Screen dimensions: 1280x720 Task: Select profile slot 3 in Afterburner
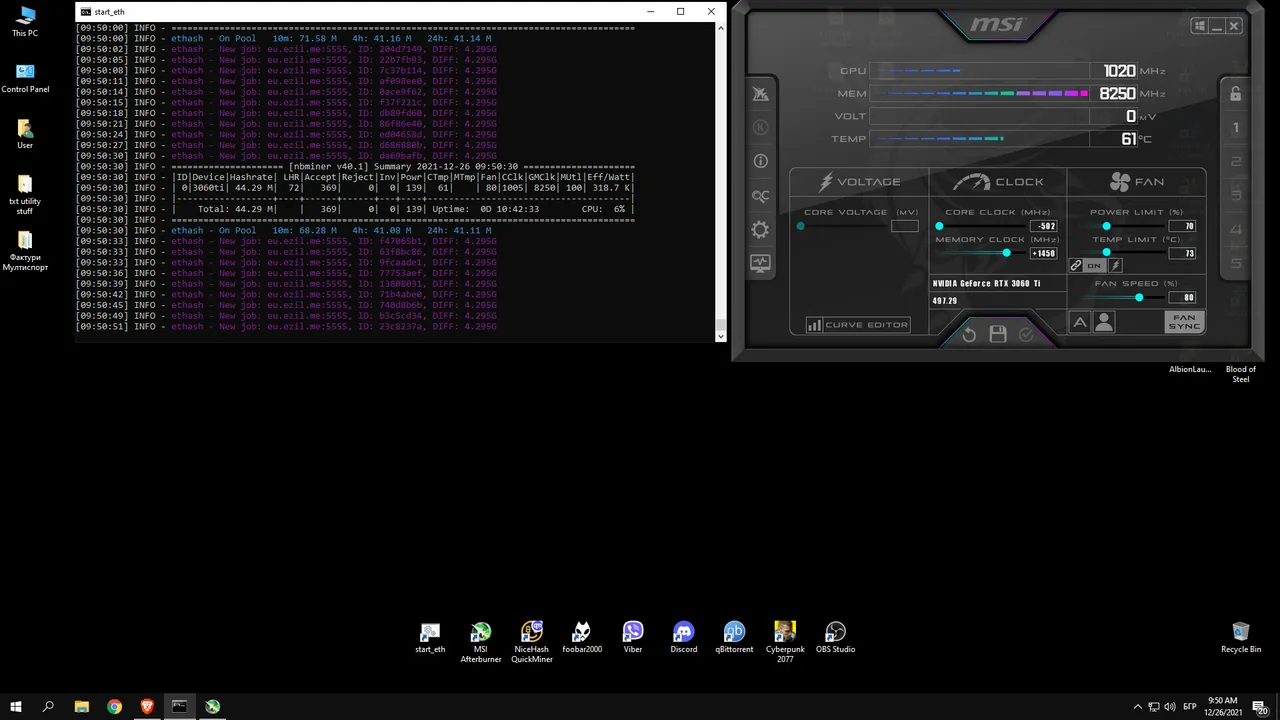[1235, 196]
